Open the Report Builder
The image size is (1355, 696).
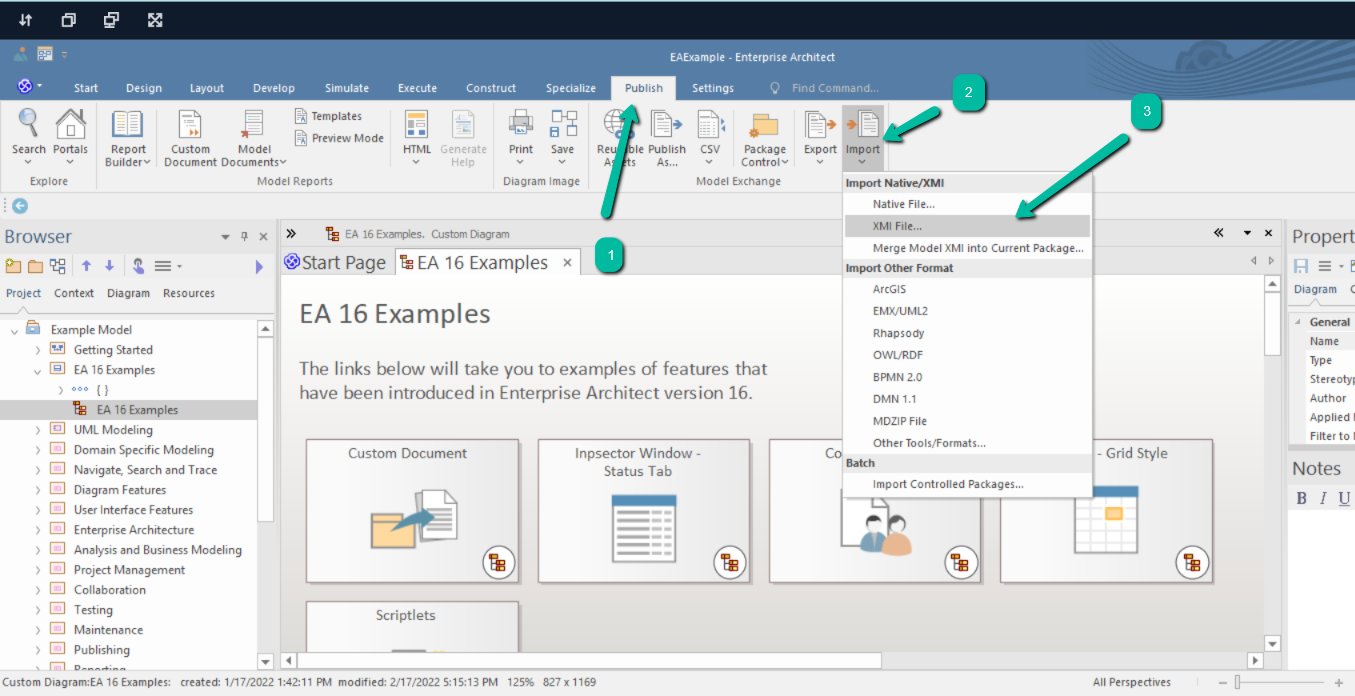click(128, 139)
